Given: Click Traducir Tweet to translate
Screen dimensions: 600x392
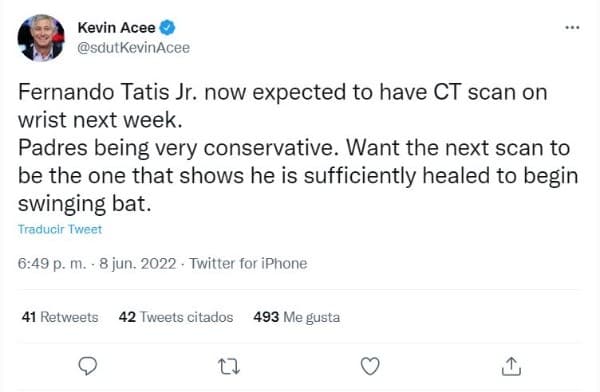Looking at the screenshot, I should click(60, 229).
